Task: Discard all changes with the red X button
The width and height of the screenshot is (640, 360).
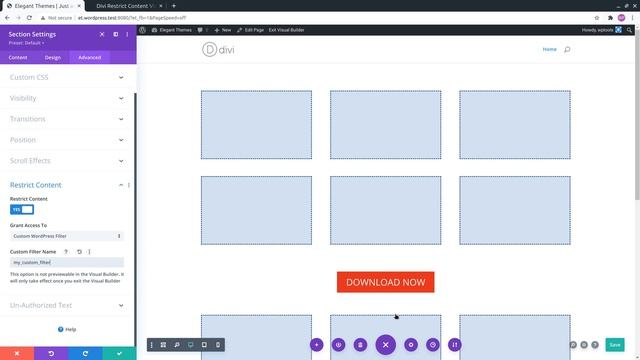Action: pos(17,353)
